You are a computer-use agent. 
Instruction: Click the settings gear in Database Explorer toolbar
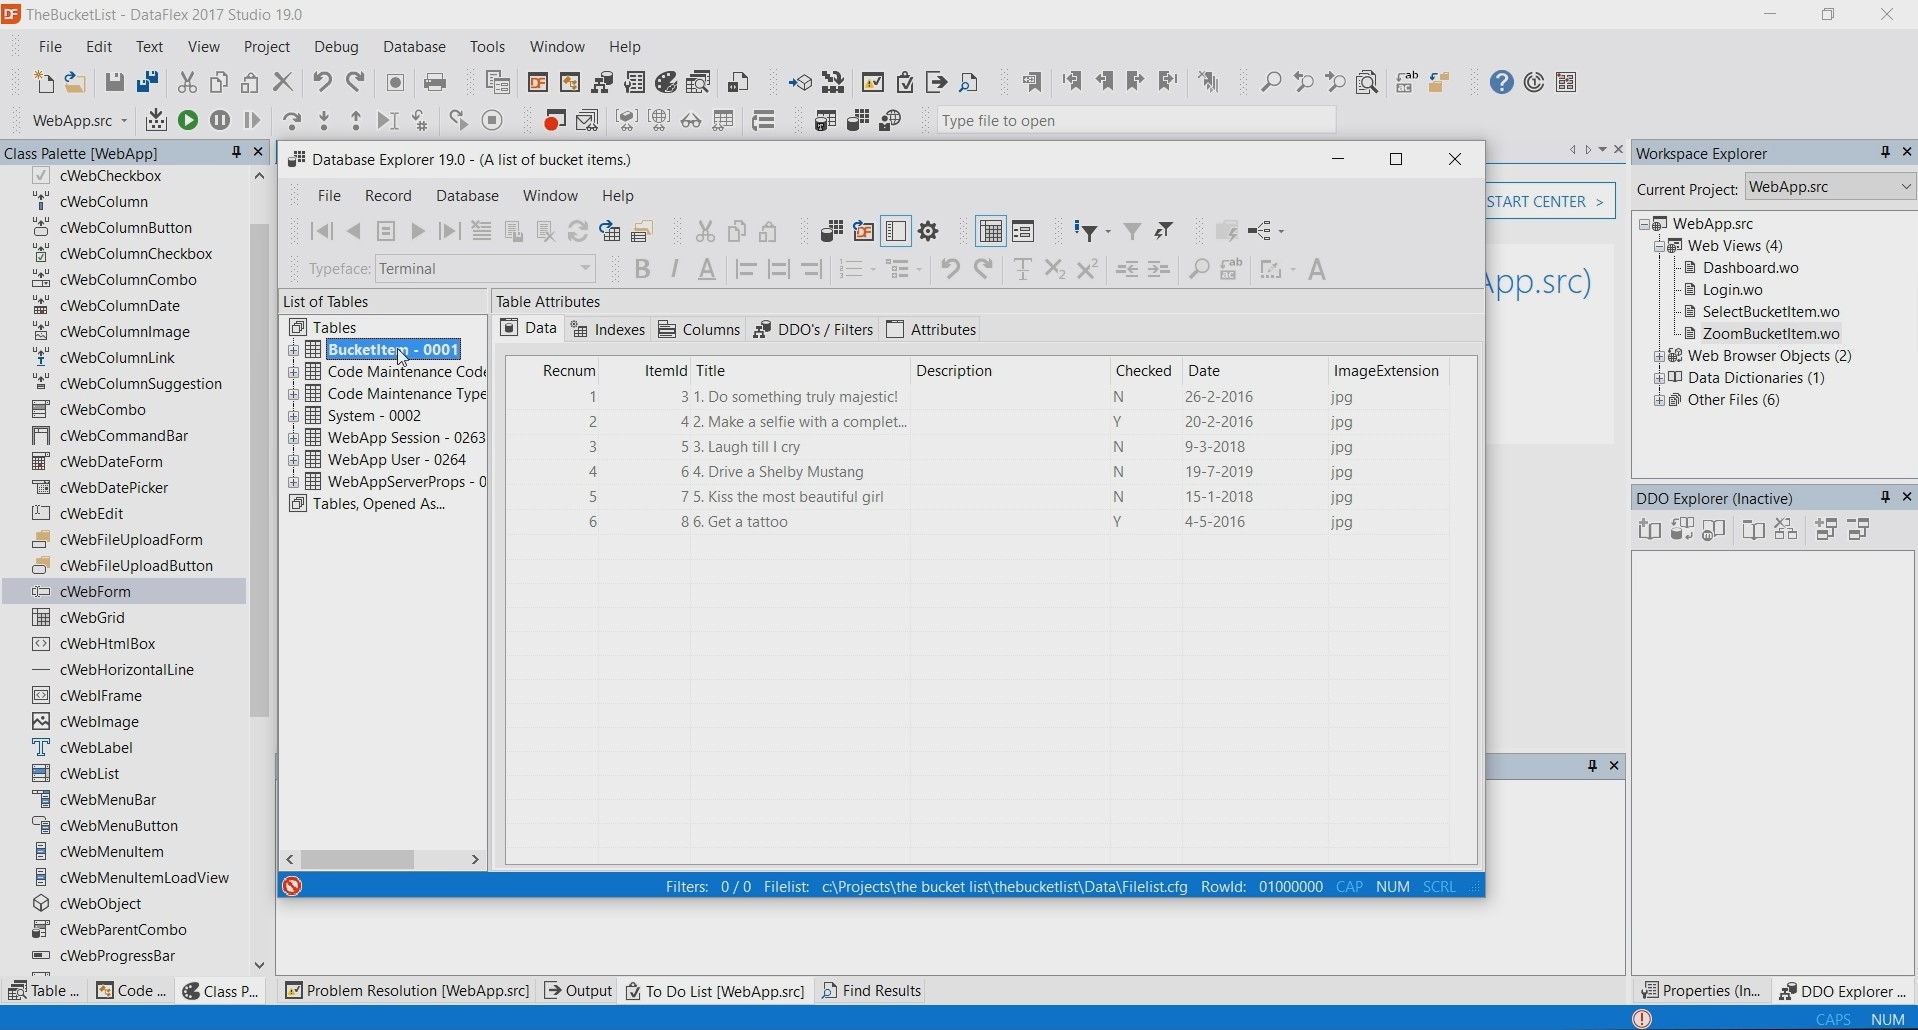click(930, 232)
